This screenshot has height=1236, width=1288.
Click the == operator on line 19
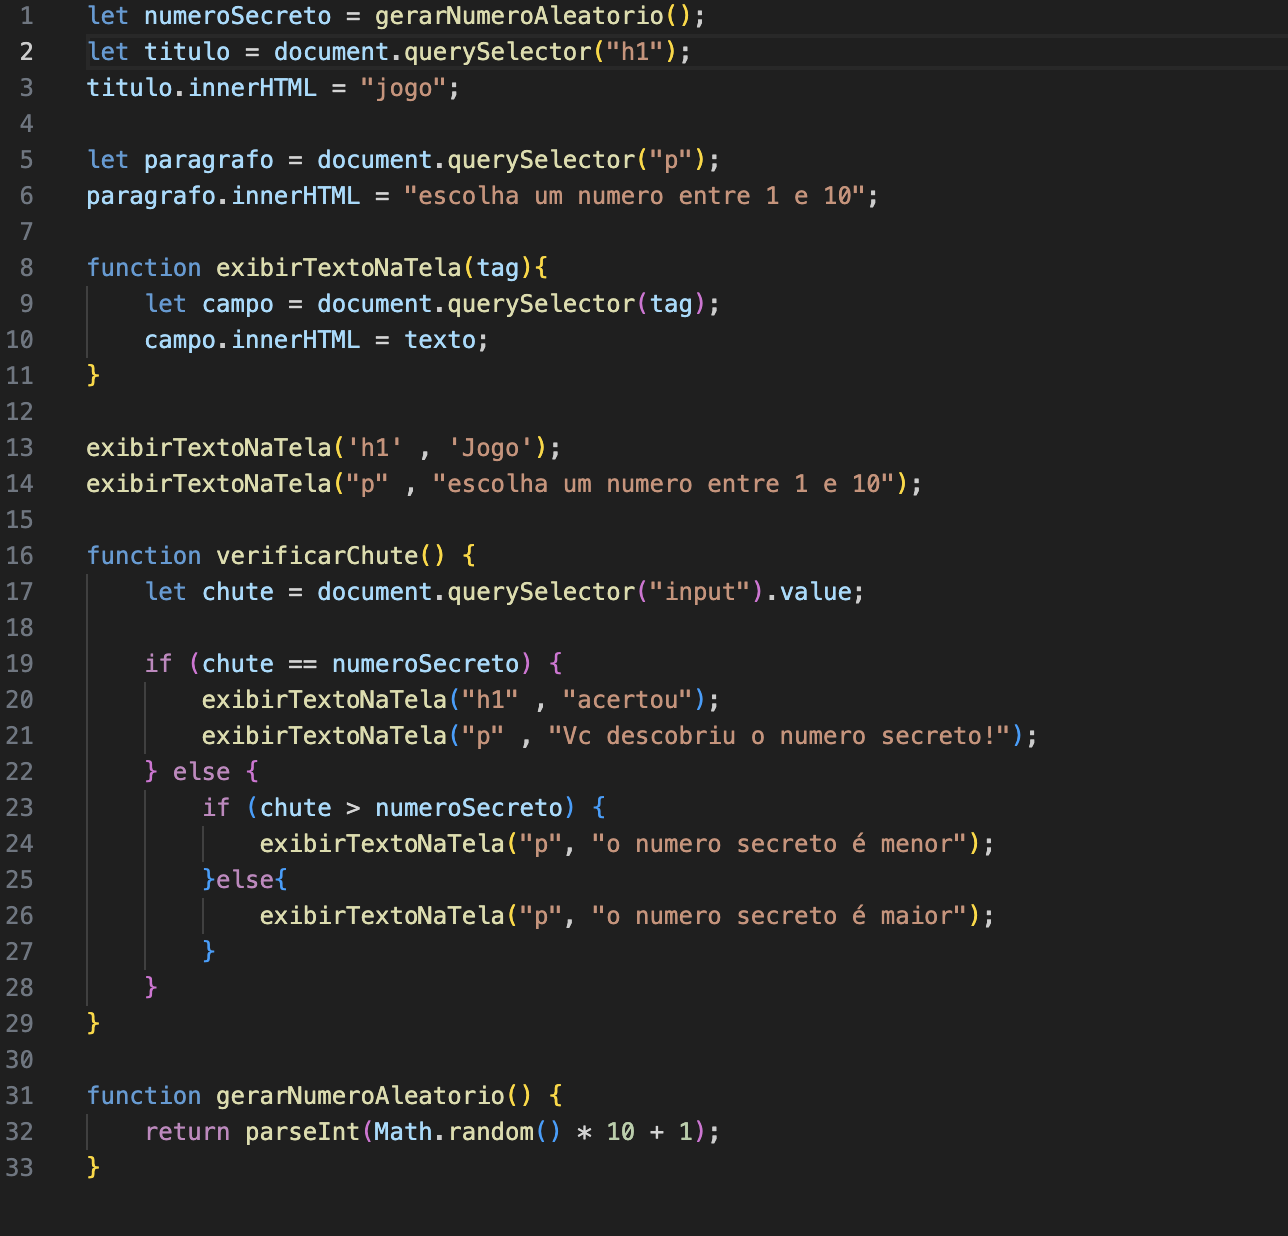click(x=303, y=664)
